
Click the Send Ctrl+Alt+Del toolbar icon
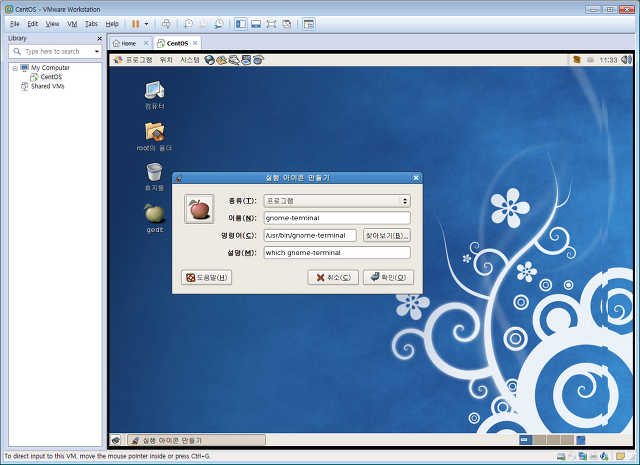click(166, 24)
